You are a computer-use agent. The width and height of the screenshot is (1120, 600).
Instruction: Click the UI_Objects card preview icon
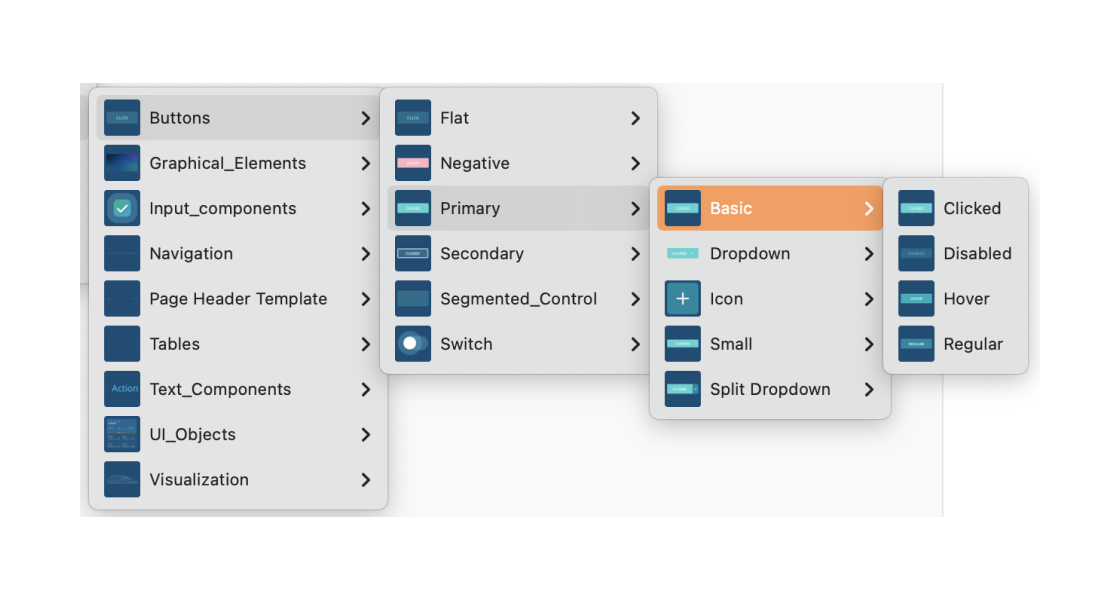121,434
